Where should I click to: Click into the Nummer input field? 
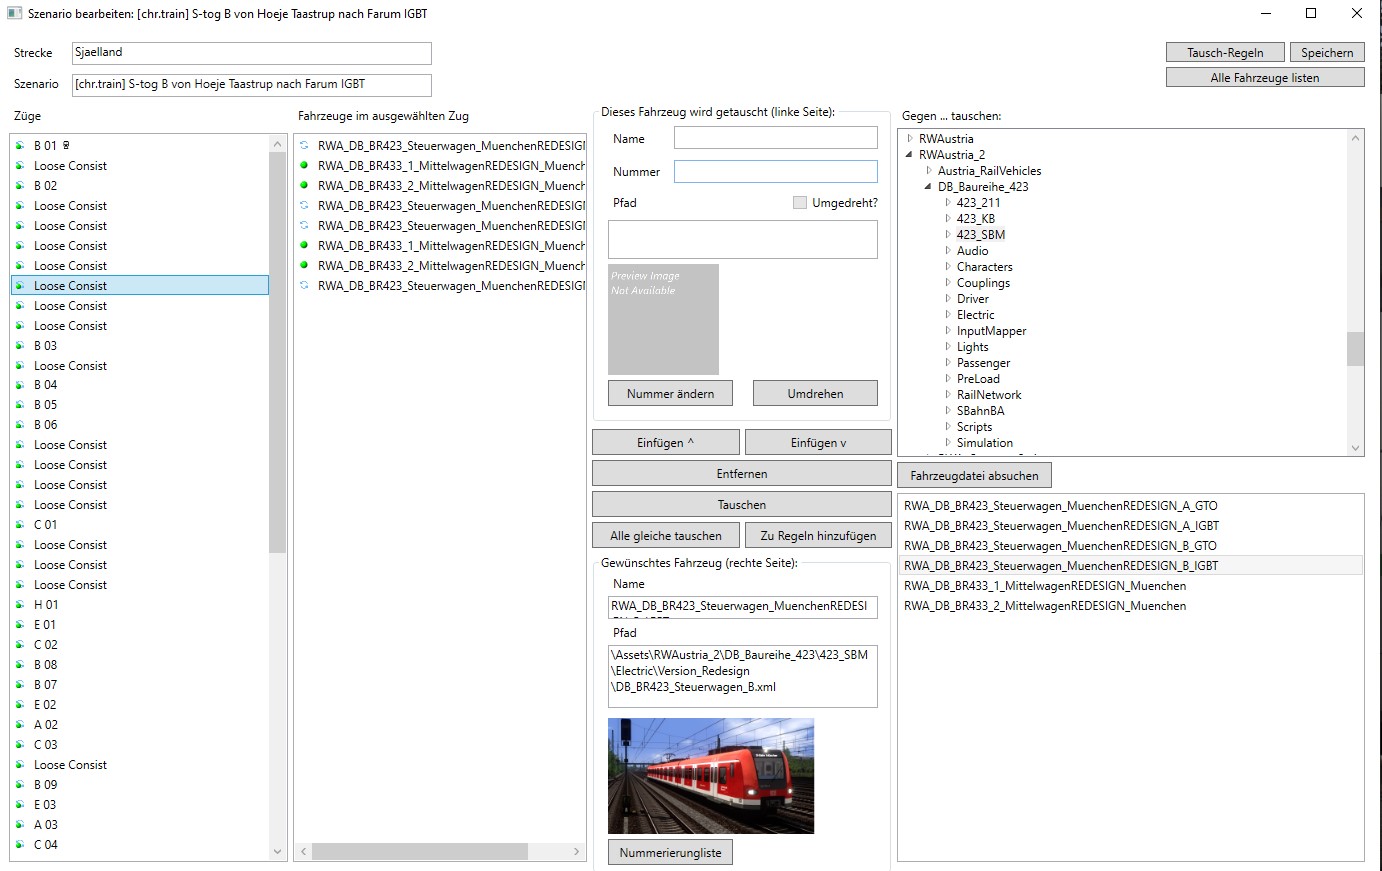(x=775, y=172)
